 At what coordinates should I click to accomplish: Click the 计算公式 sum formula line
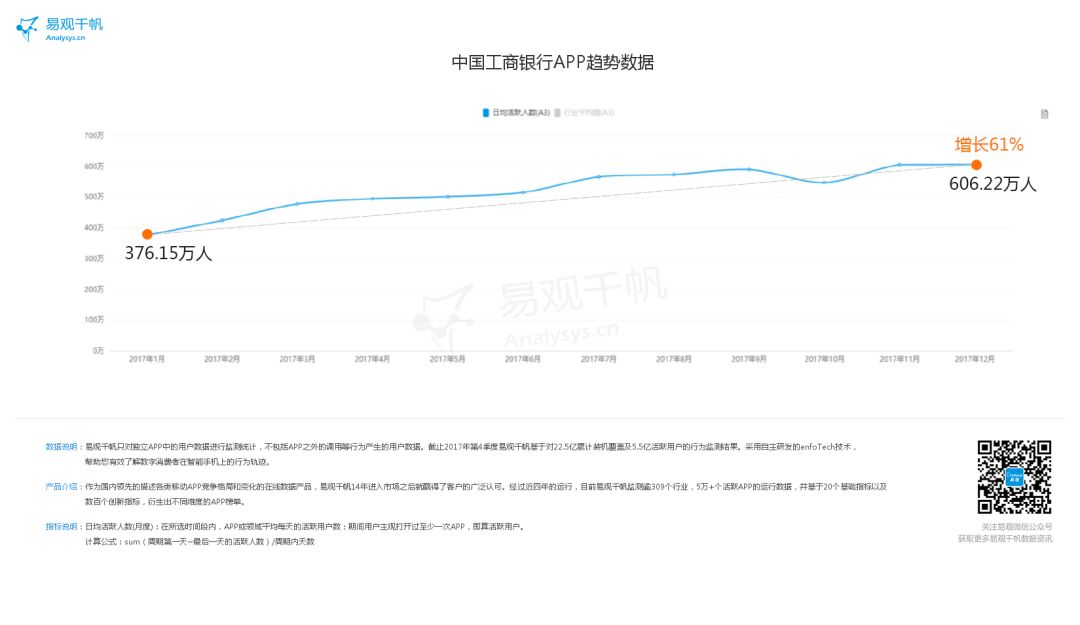point(200,542)
